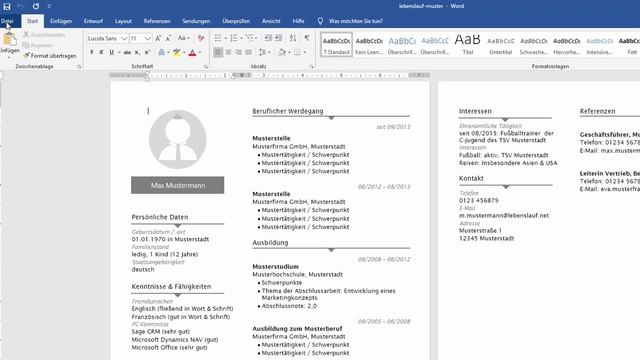Increase paragraph indent
The width and height of the screenshot is (640, 360).
click(278, 38)
